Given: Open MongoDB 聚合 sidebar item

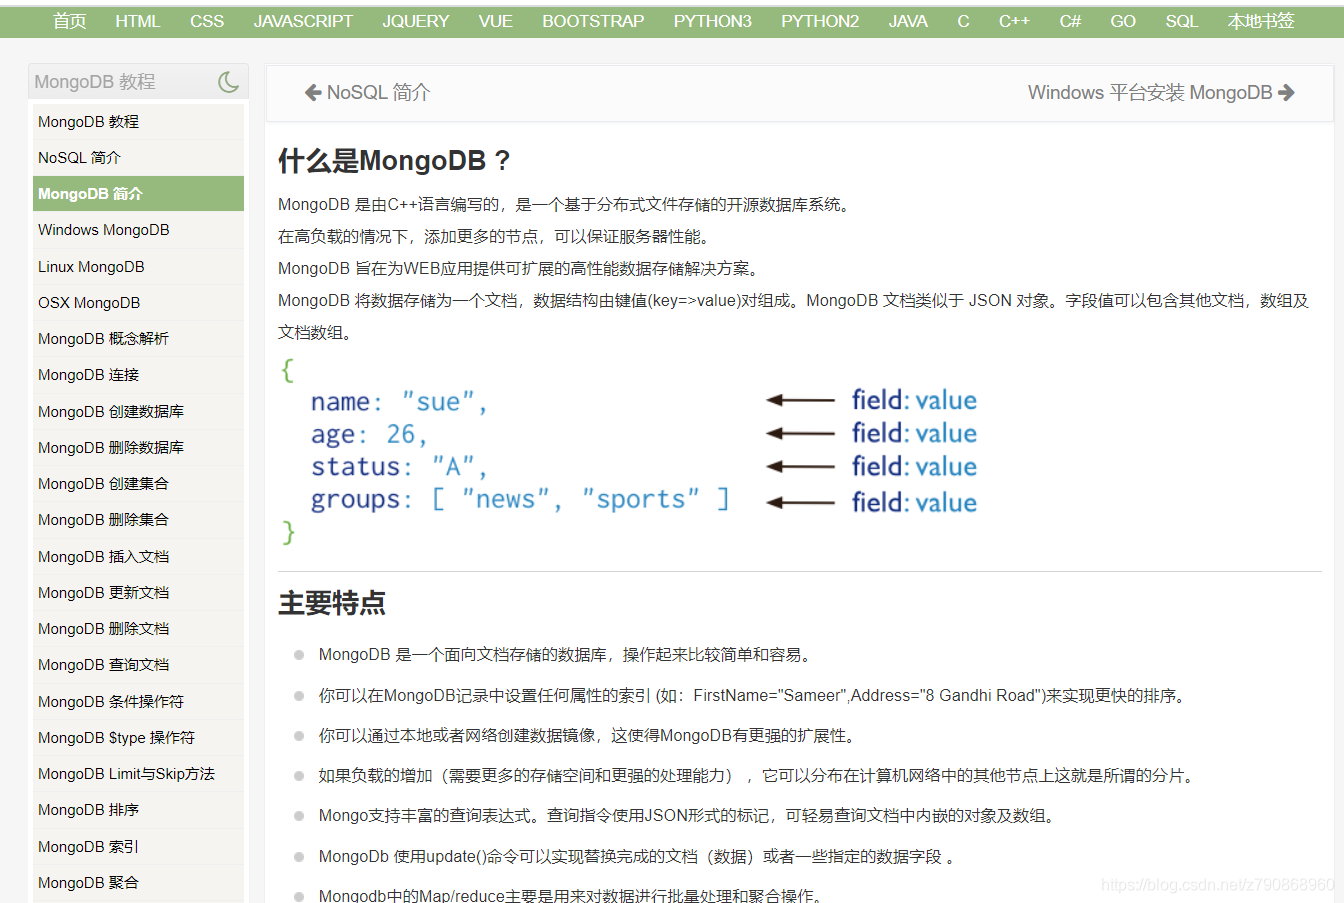Looking at the screenshot, I should pos(138,883).
